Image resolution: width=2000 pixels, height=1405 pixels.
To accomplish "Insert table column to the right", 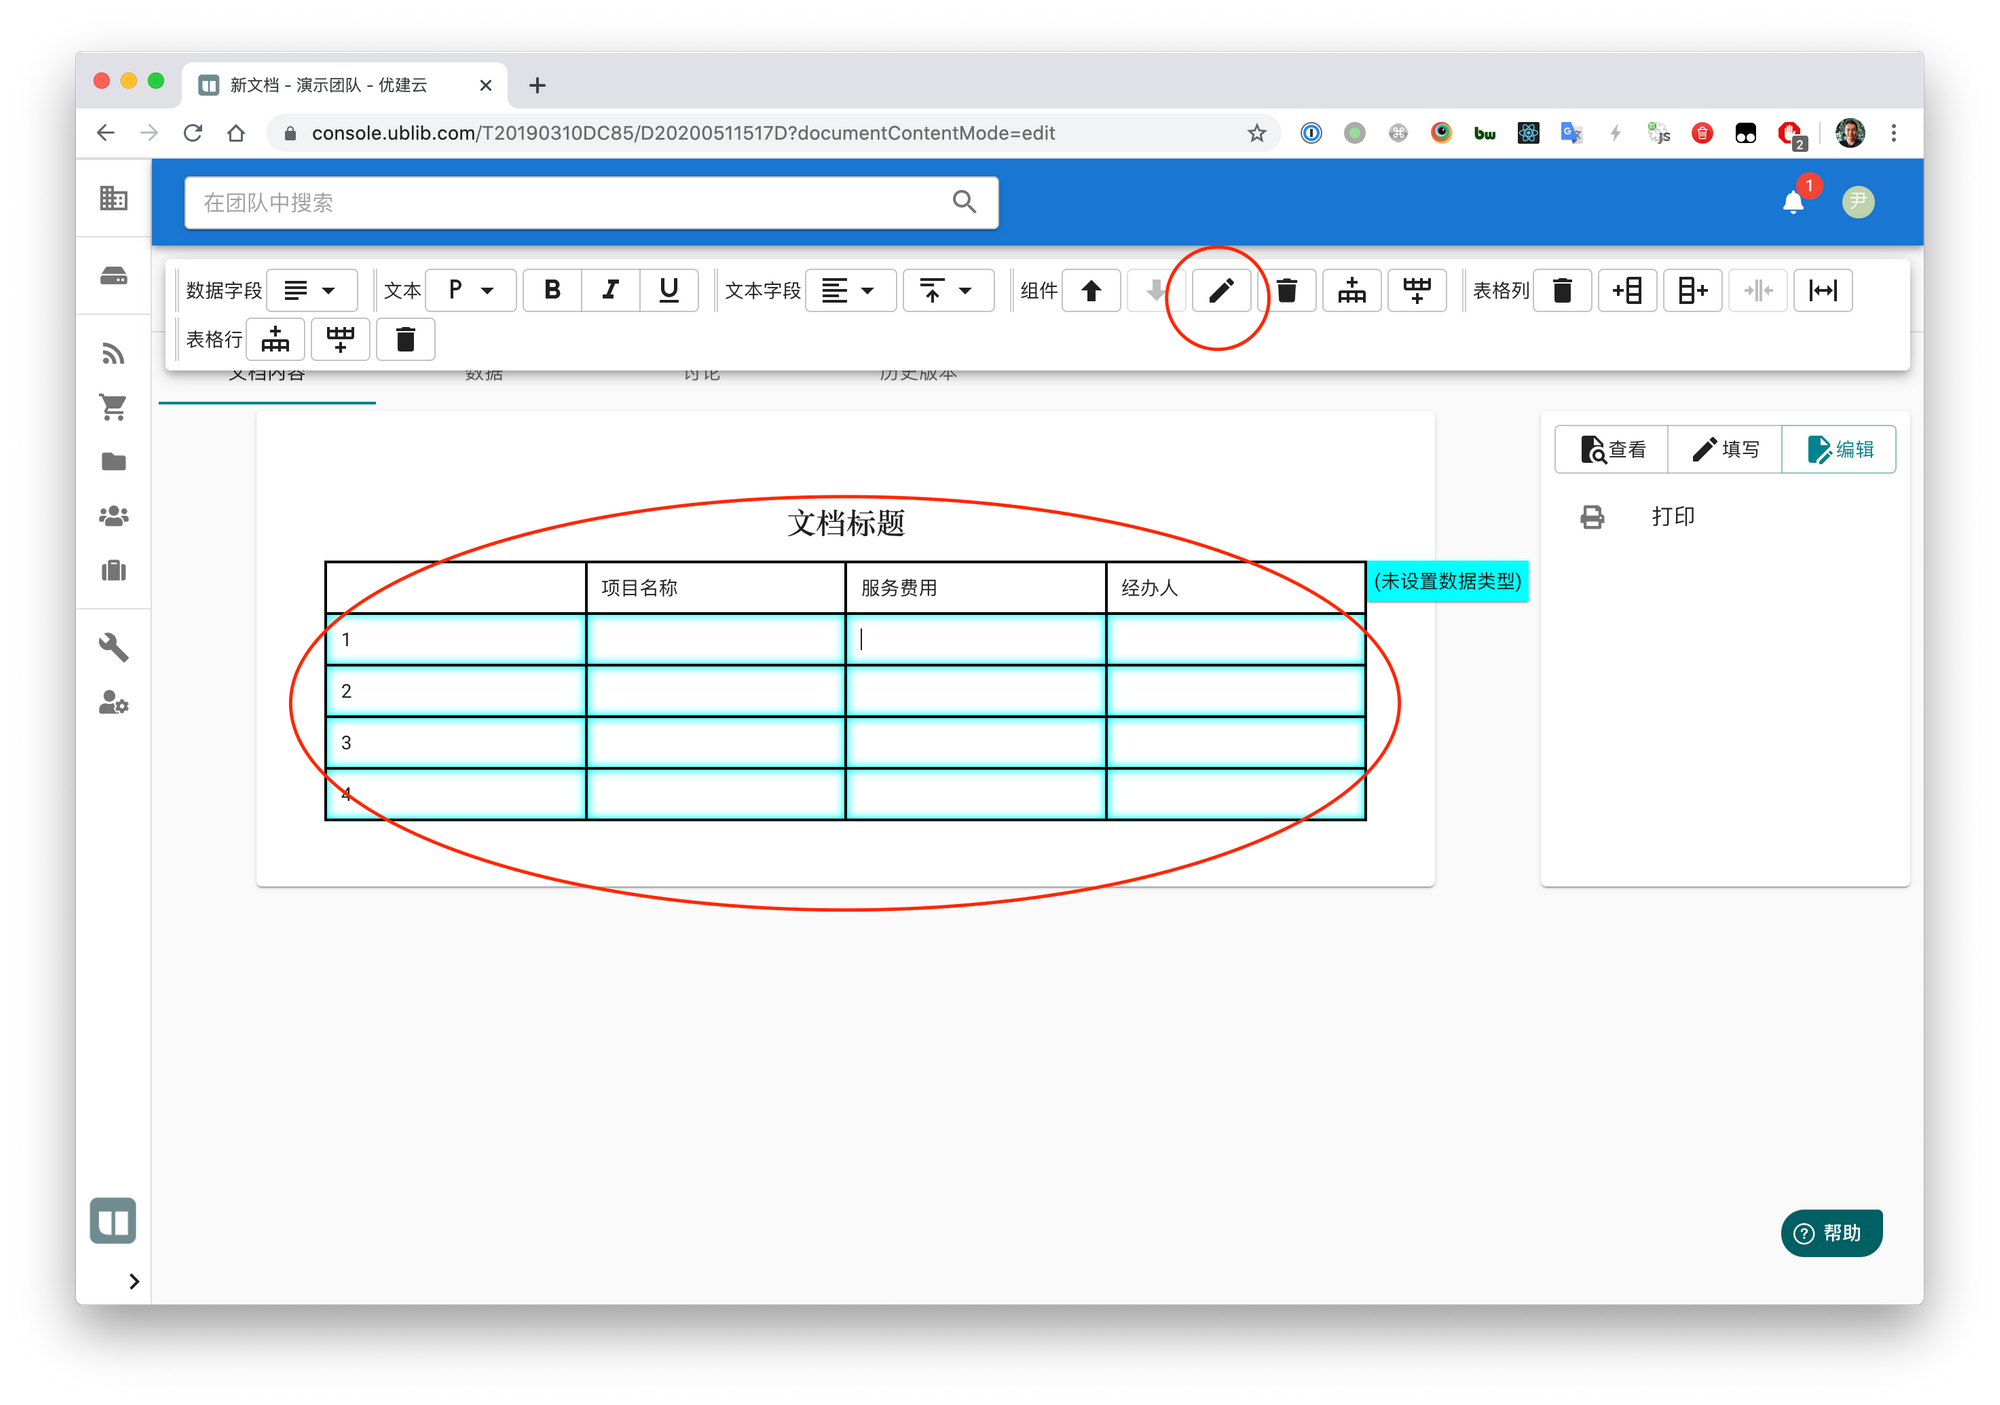I will [1692, 291].
